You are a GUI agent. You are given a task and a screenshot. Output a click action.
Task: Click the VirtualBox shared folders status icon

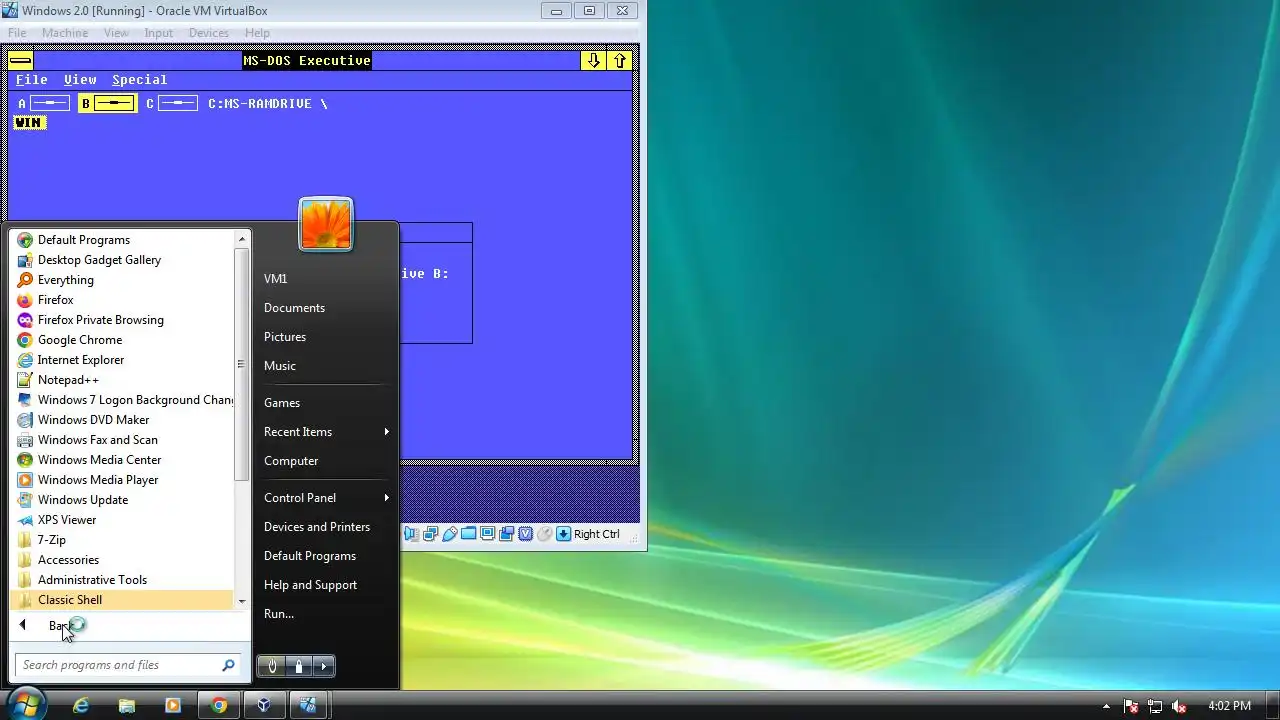(468, 534)
